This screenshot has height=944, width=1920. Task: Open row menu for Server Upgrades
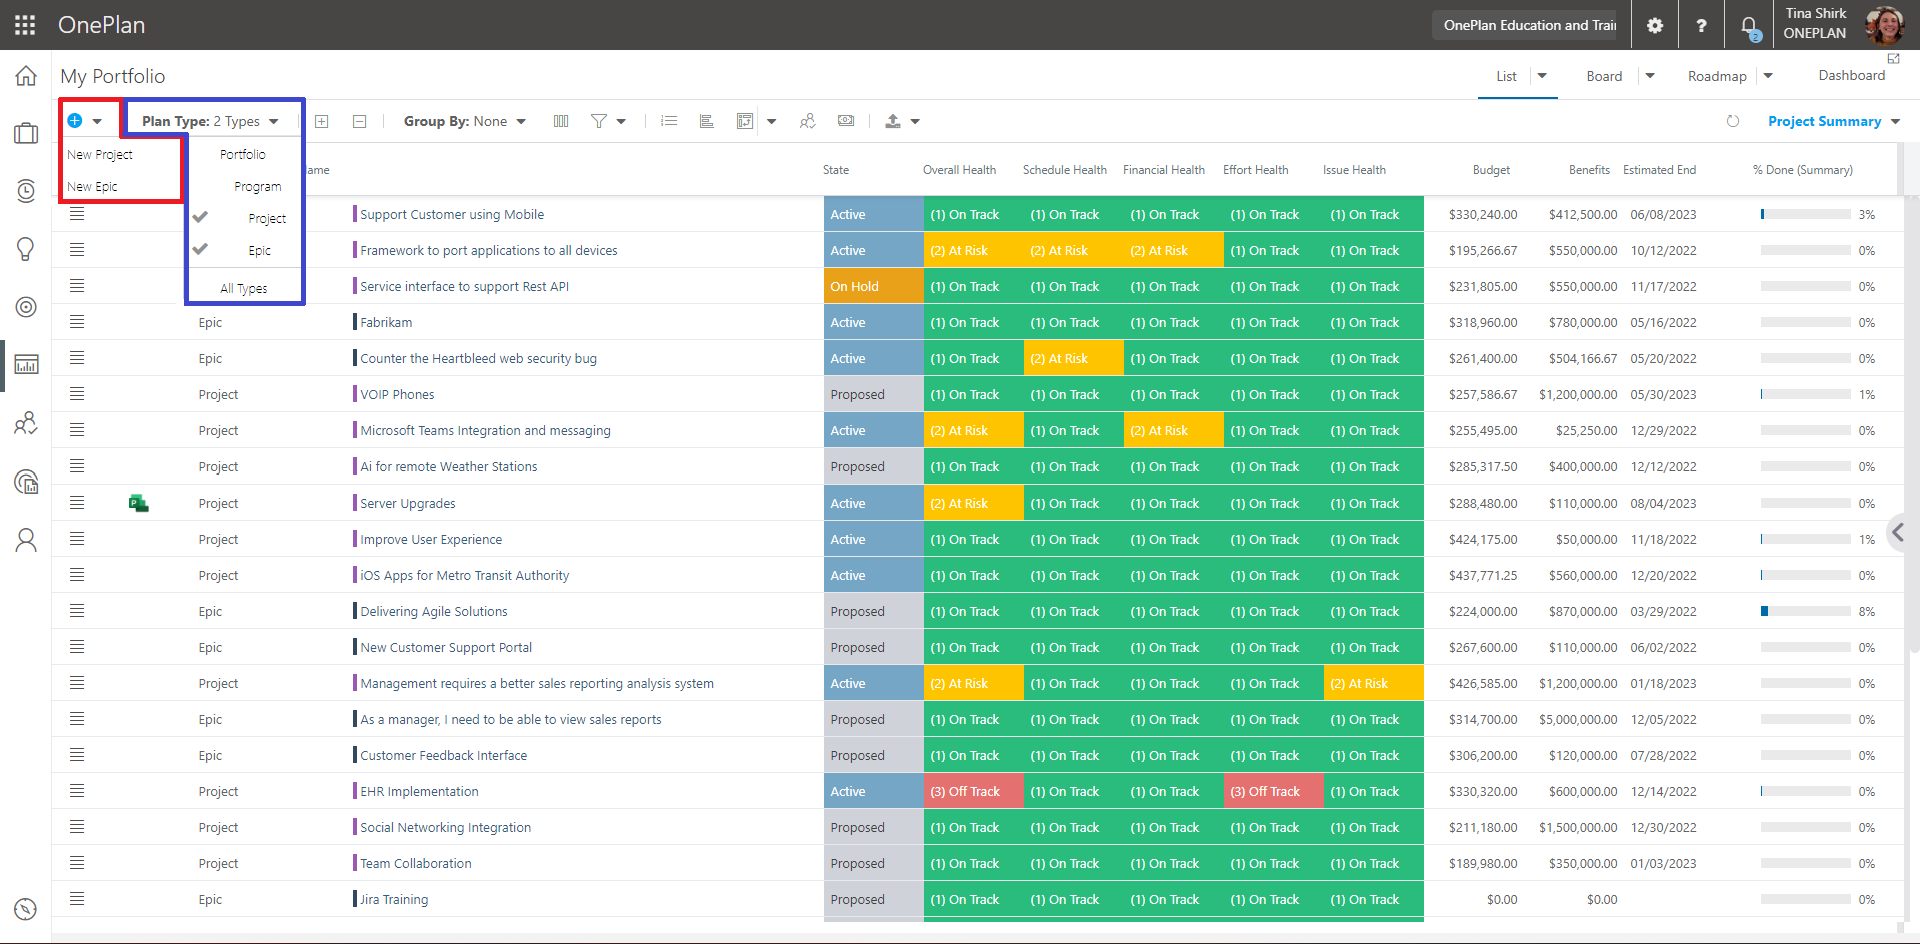(x=77, y=503)
